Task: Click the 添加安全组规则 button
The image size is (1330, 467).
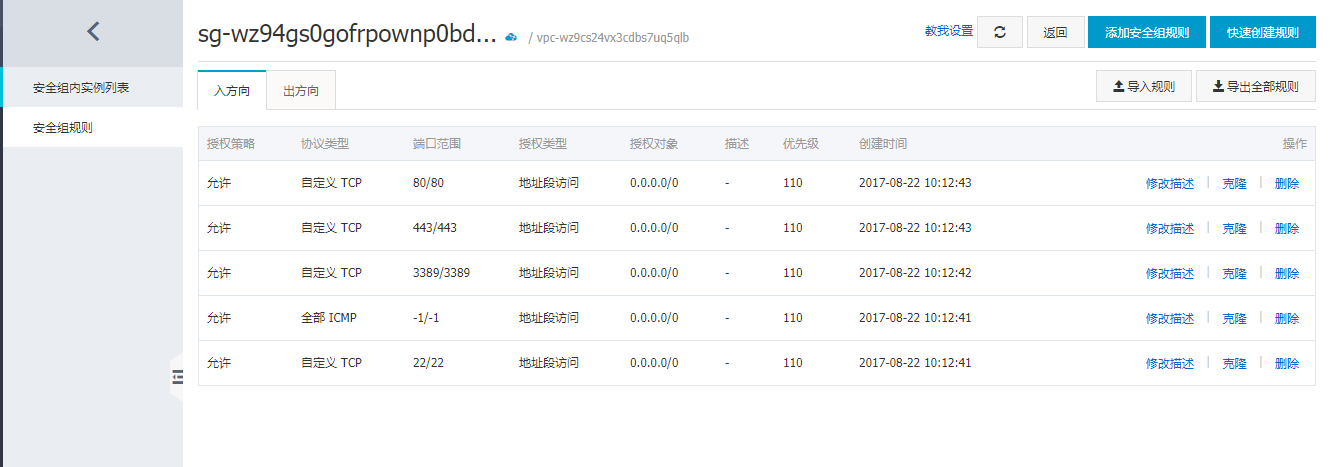Action: 1147,32
